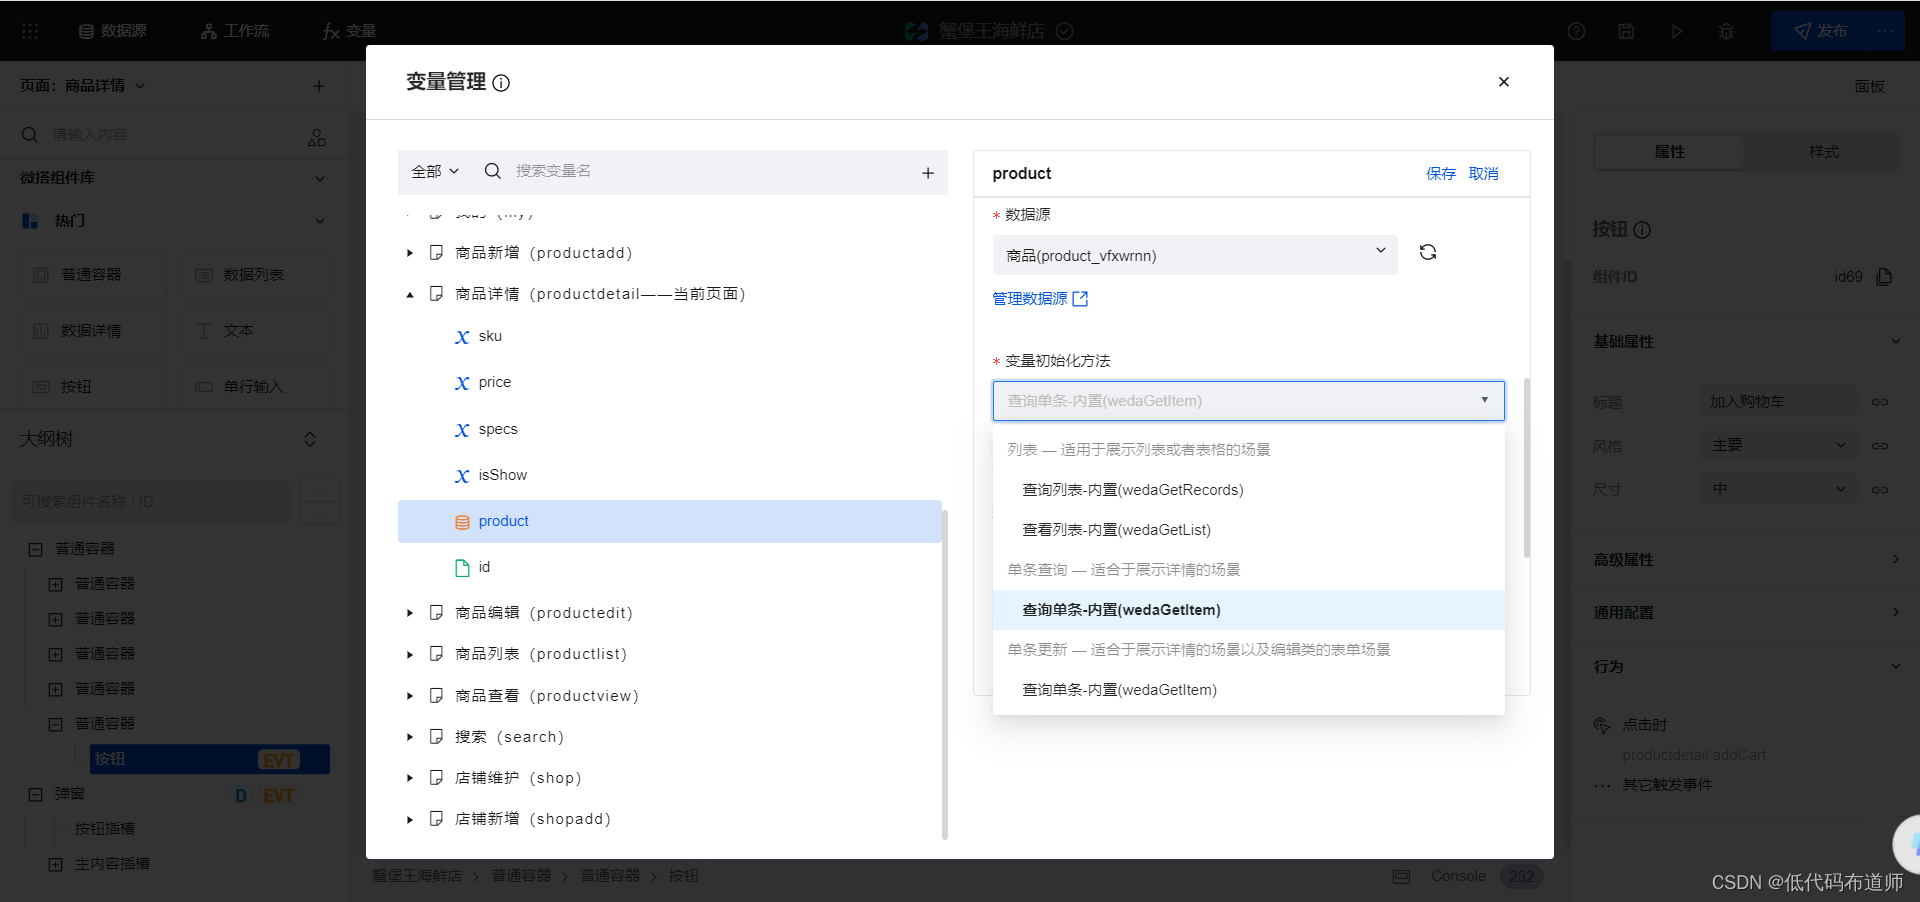The width and height of the screenshot is (1920, 902).
Task: Add a new page with plus icon
Action: (319, 86)
